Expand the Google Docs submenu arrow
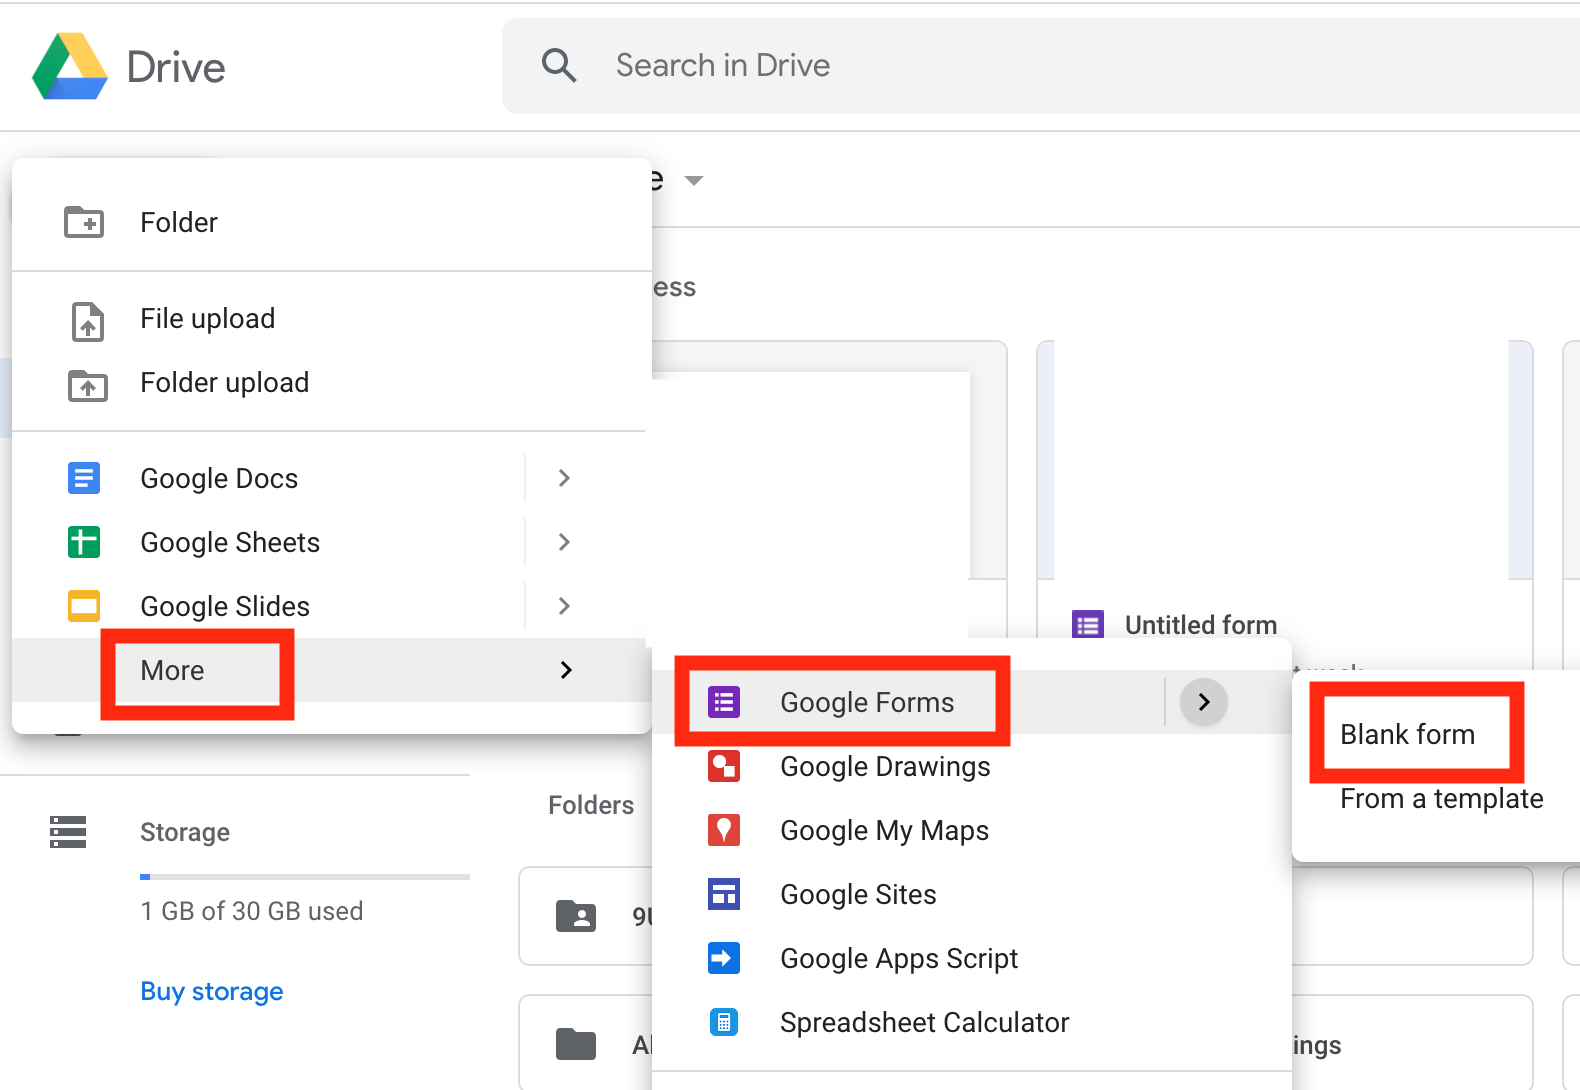Image resolution: width=1580 pixels, height=1090 pixels. tap(564, 478)
